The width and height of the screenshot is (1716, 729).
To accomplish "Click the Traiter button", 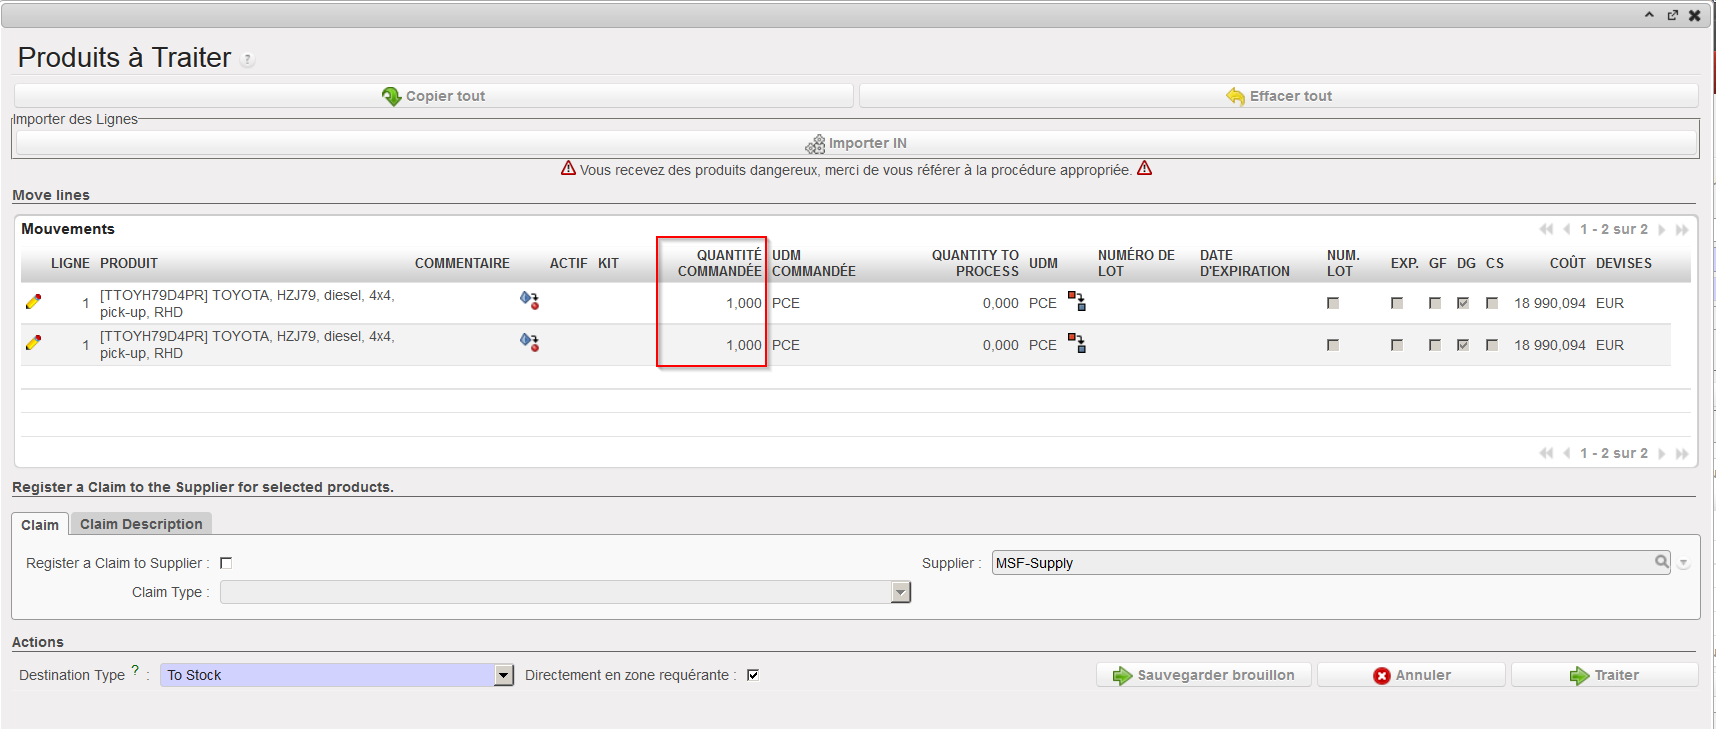I will [x=1604, y=675].
